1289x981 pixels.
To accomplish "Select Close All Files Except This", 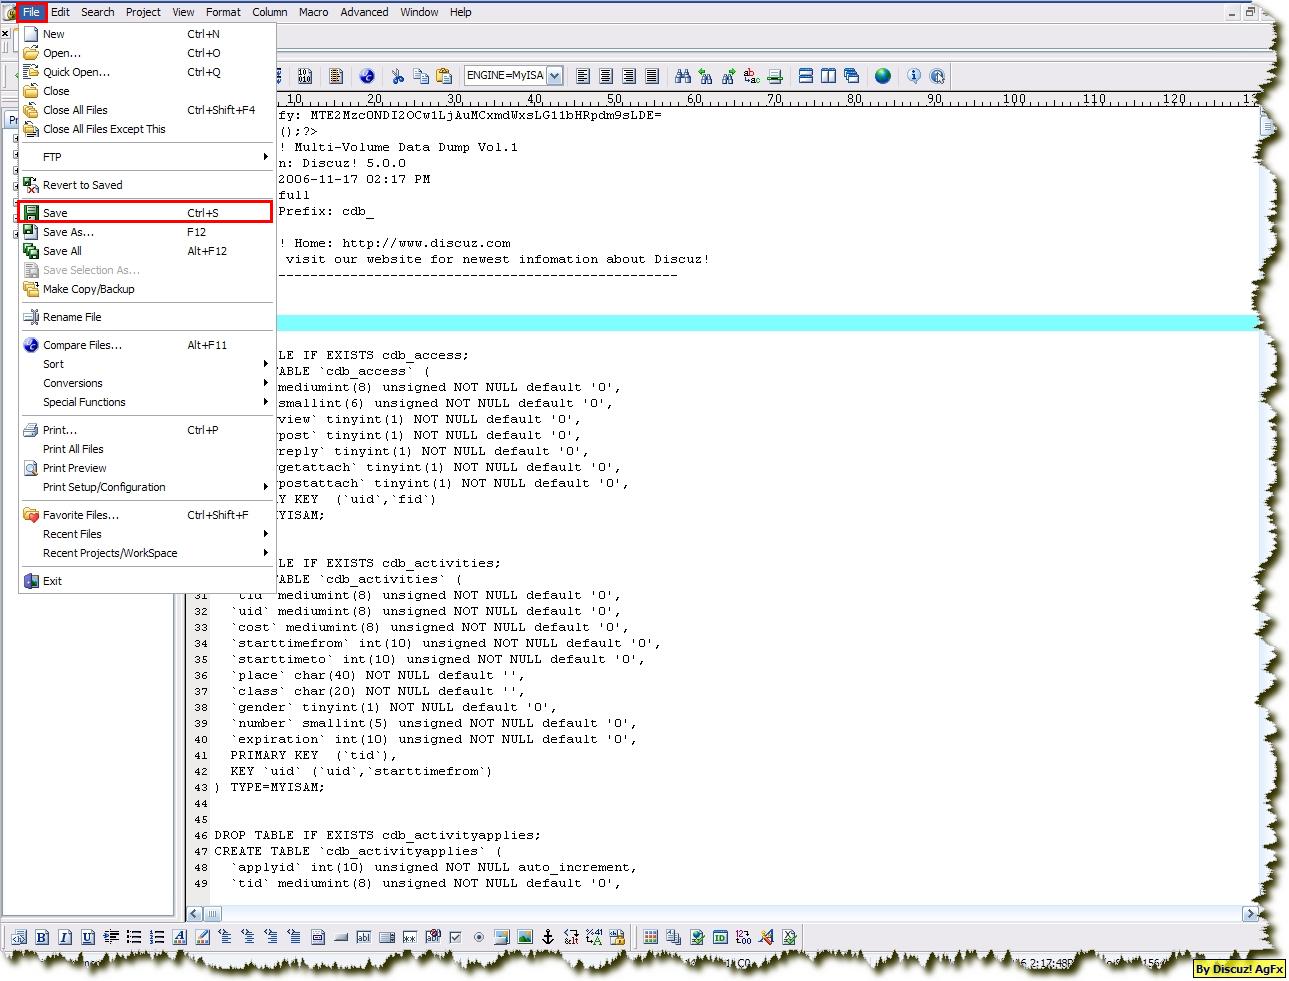I will [146, 129].
